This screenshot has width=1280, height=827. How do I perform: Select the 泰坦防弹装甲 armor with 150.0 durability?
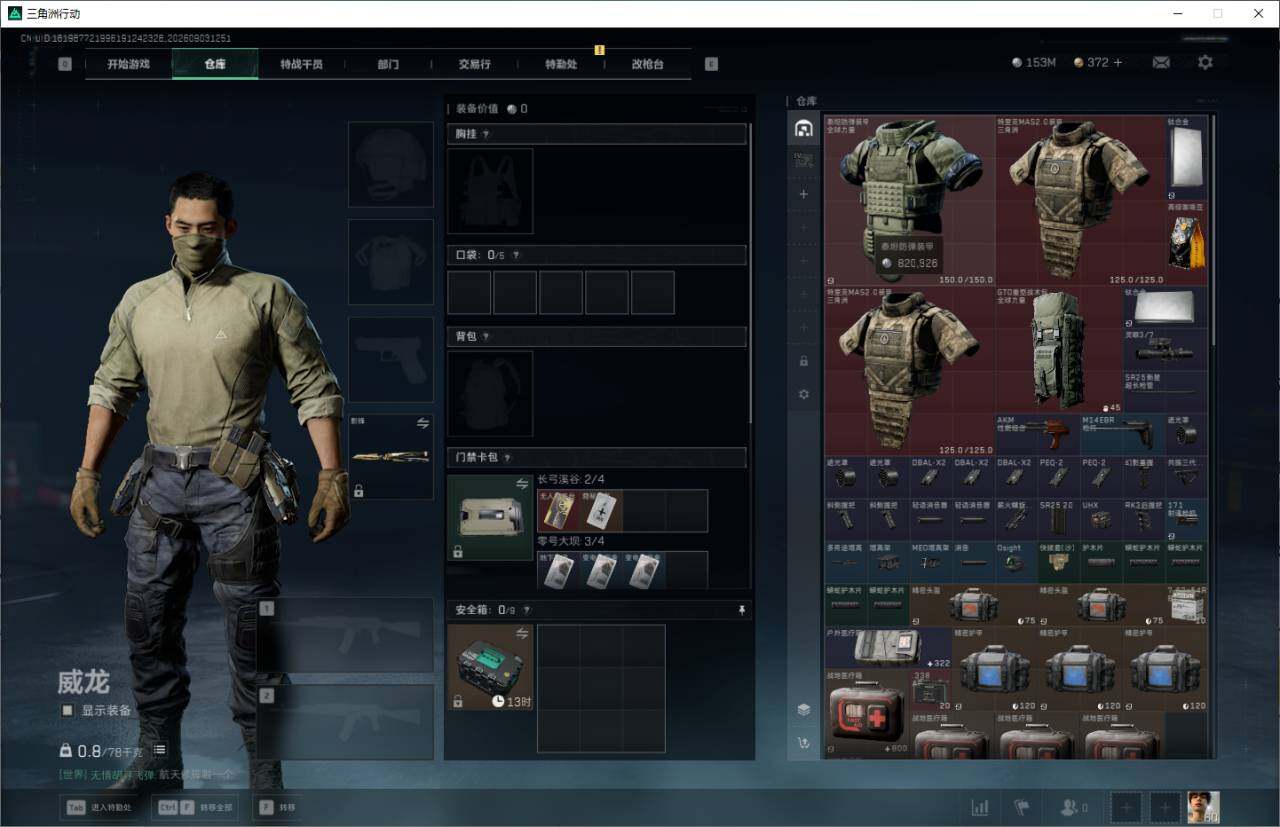910,200
